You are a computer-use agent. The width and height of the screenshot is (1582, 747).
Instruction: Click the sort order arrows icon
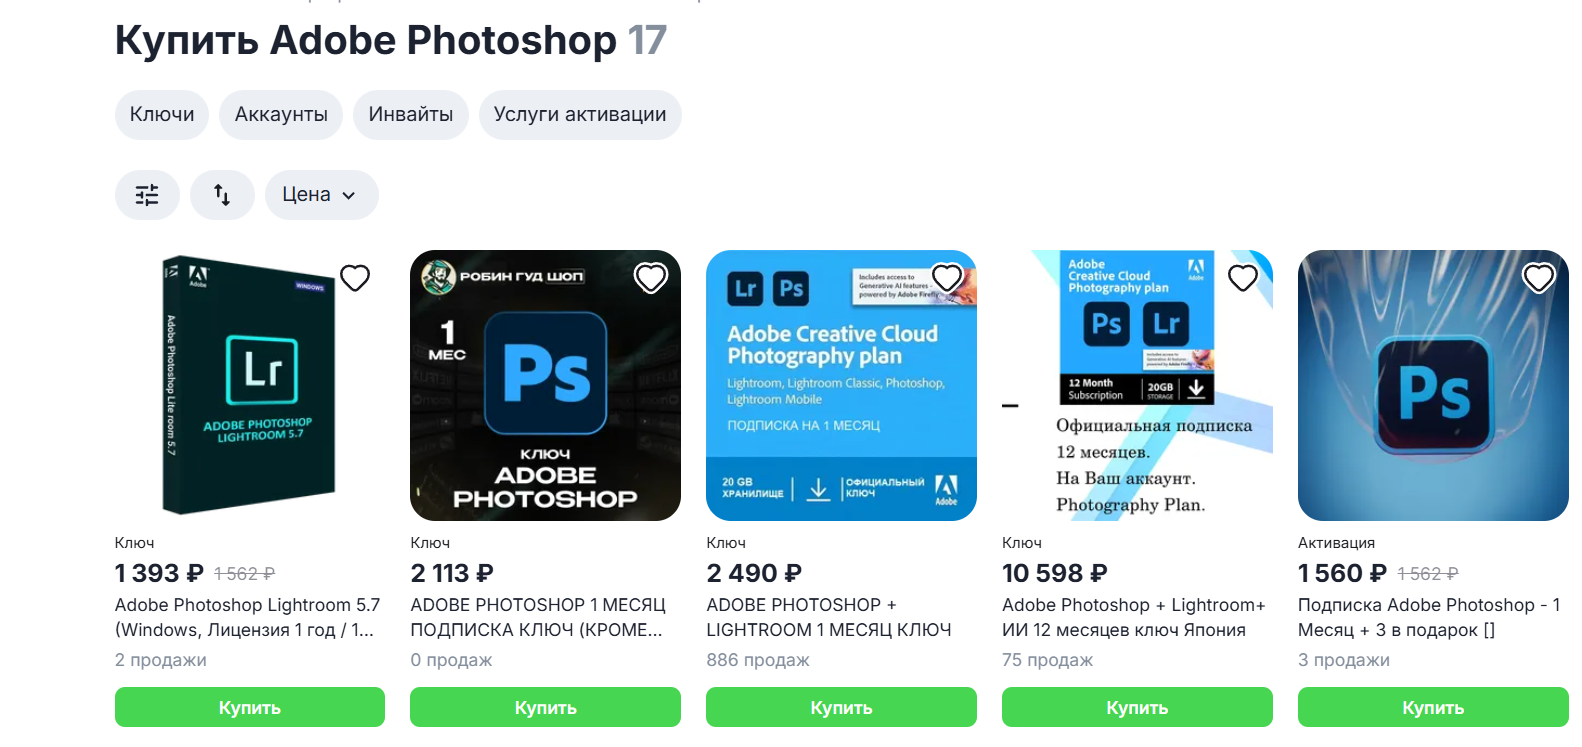[x=222, y=195]
